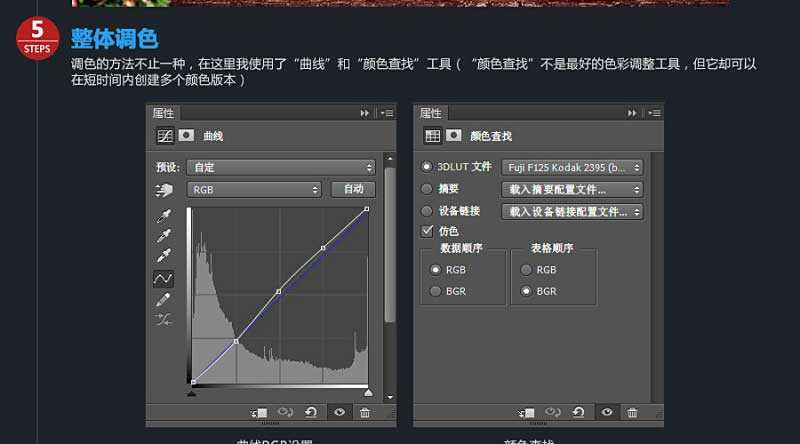Pick the white point eyedropper in Curves
This screenshot has height=444, width=800.
coord(163,257)
